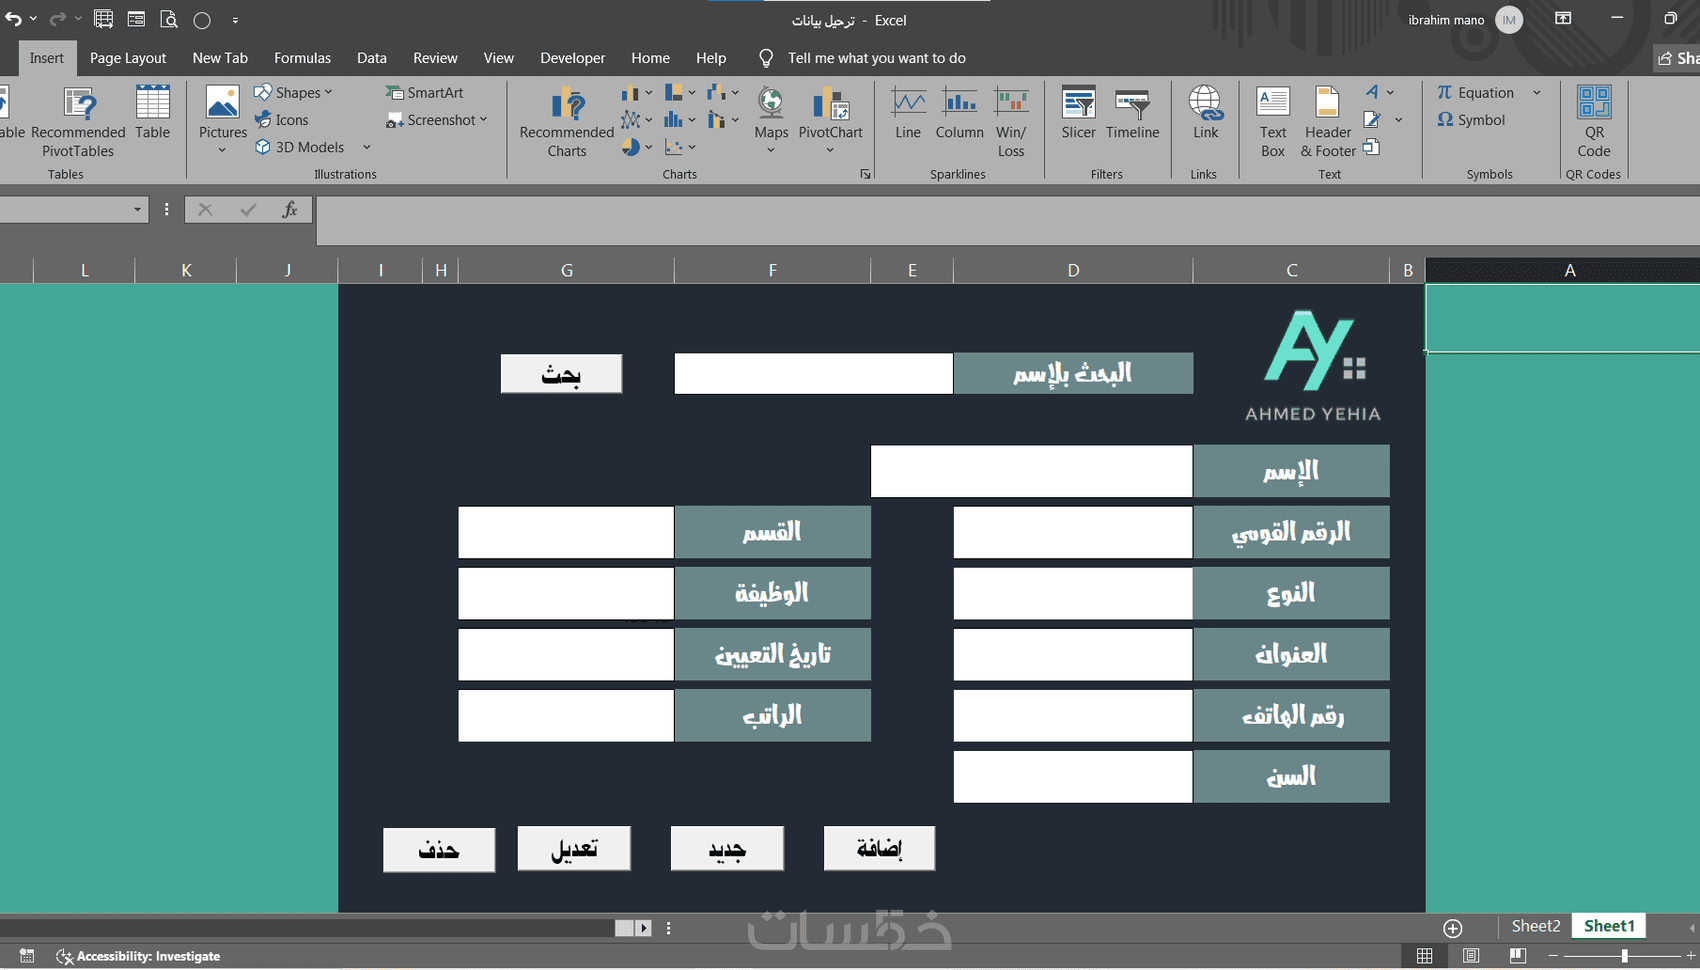Image resolution: width=1700 pixels, height=970 pixels.
Task: Click the Tell me what you want box
Action: click(876, 58)
